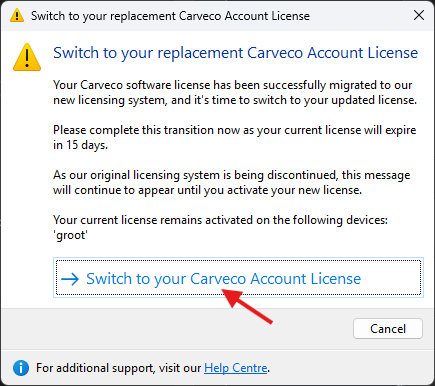Click the large yellow warning icon
Viewport: 435px width, 386px height.
click(x=27, y=57)
